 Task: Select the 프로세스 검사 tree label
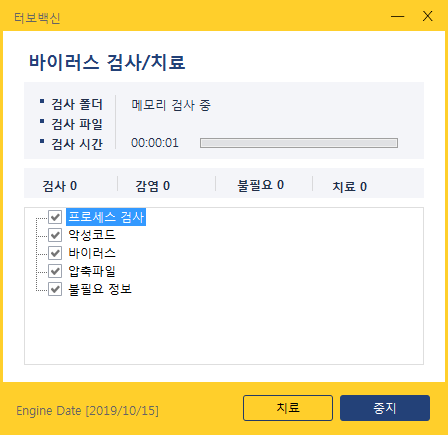(x=106, y=217)
